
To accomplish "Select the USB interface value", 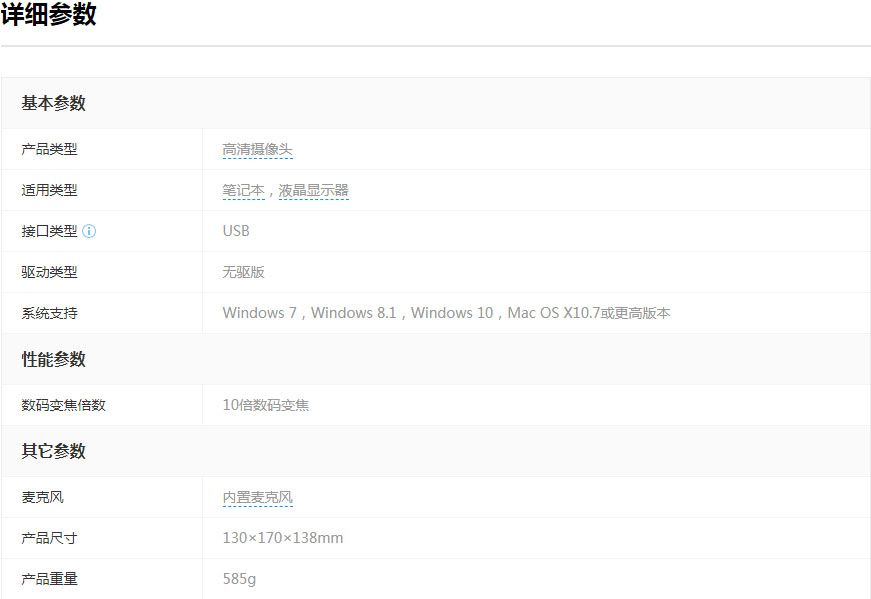I will click(x=236, y=231).
